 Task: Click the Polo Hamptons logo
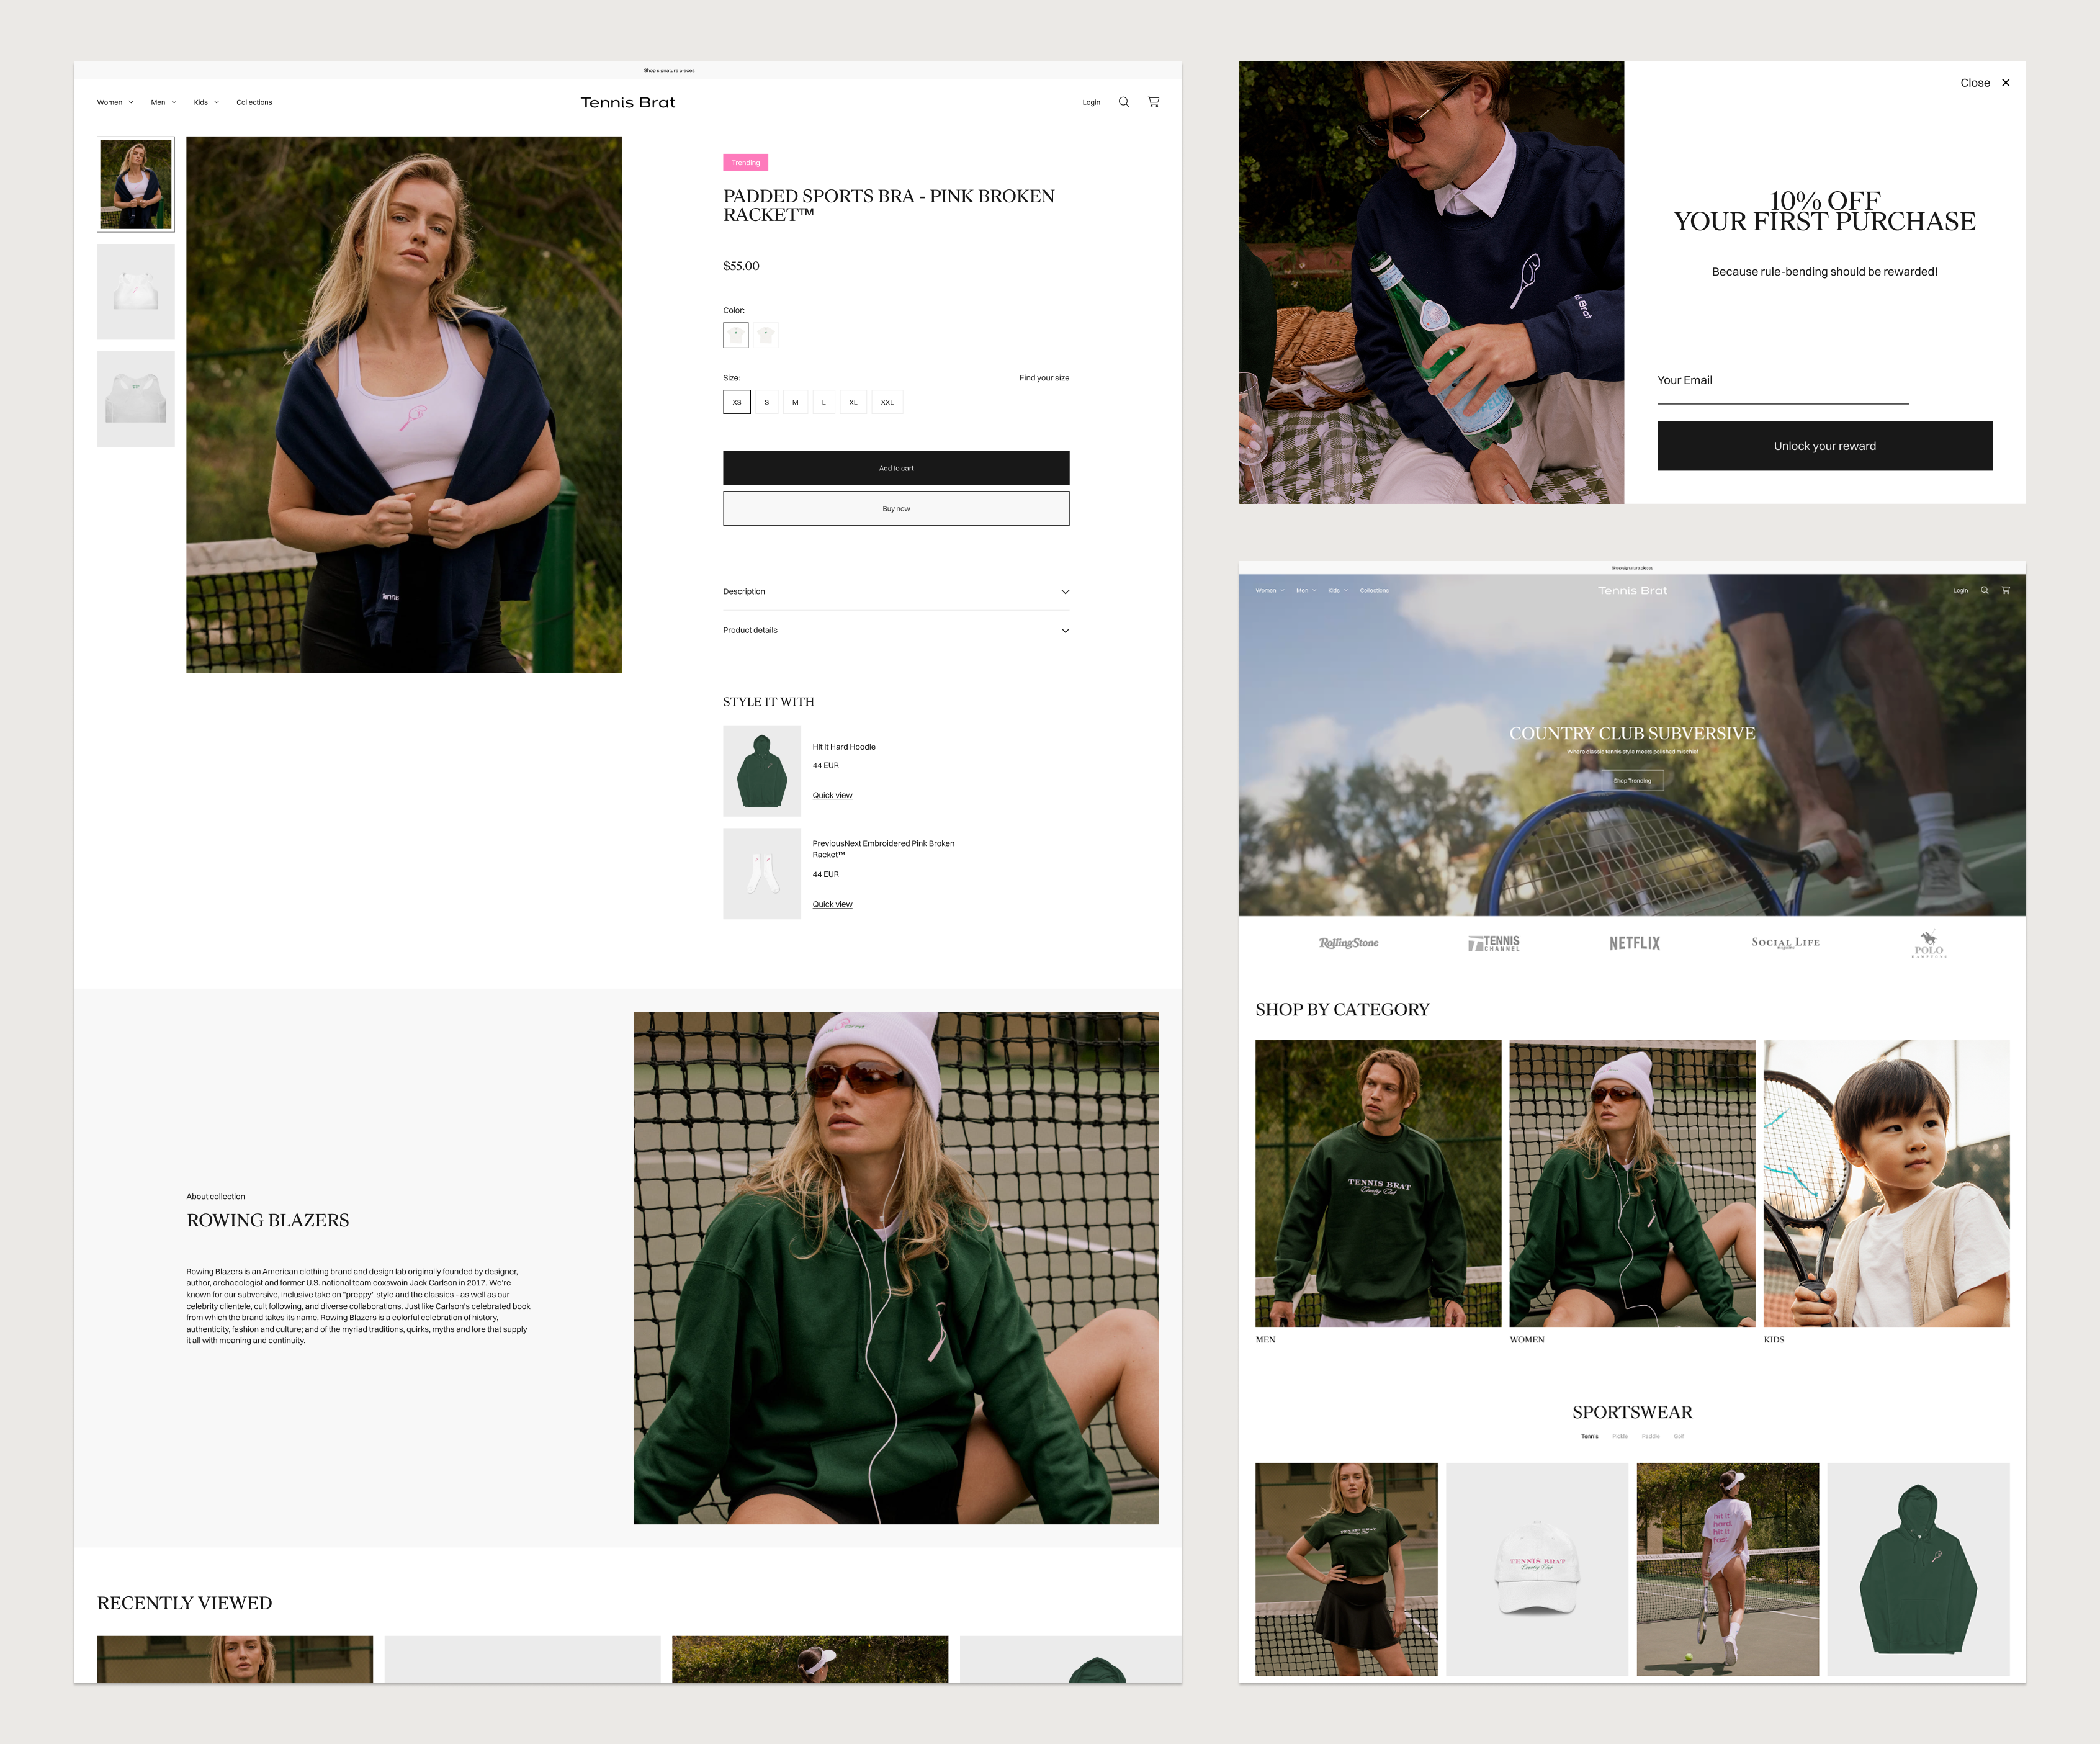click(x=1929, y=944)
